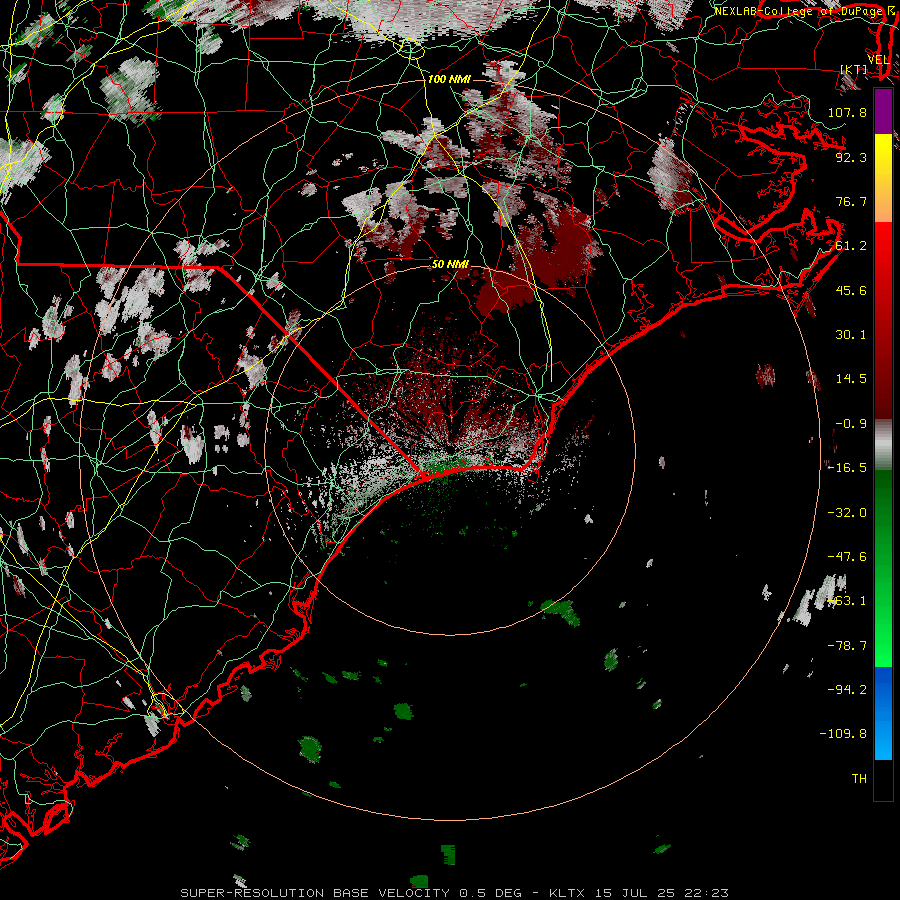
Task: Click the 45.6 velocity scale value
Action: [x=851, y=290]
